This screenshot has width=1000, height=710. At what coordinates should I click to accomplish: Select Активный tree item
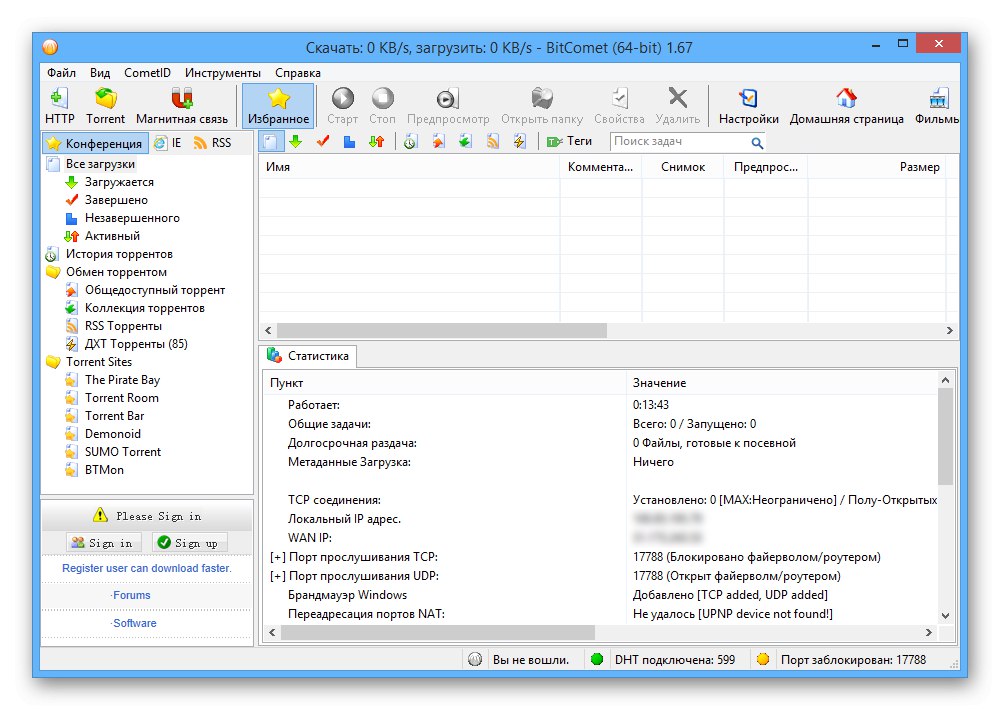pos(112,236)
